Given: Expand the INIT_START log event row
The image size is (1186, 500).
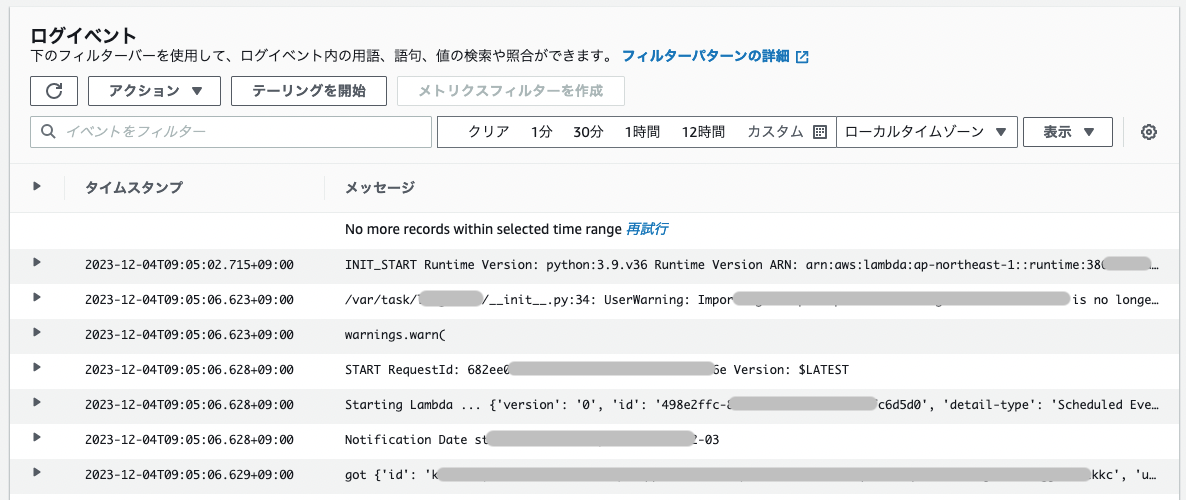Looking at the screenshot, I should point(37,262).
